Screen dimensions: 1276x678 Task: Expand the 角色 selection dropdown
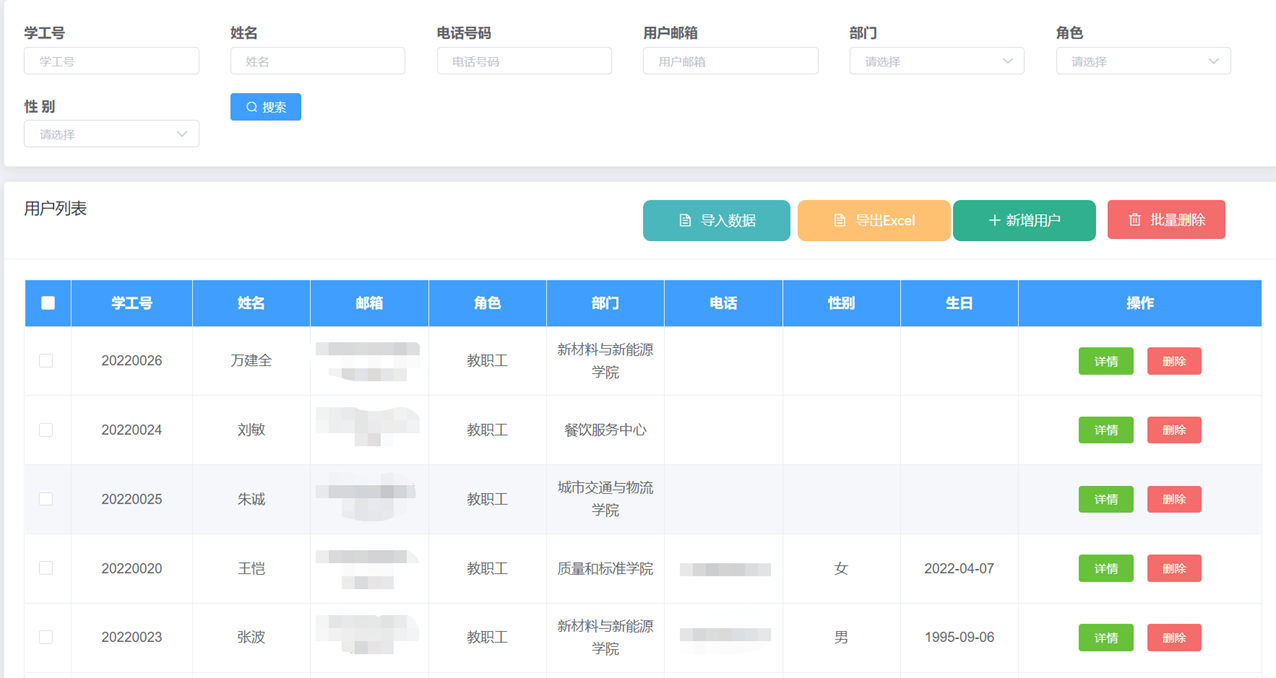(1143, 61)
